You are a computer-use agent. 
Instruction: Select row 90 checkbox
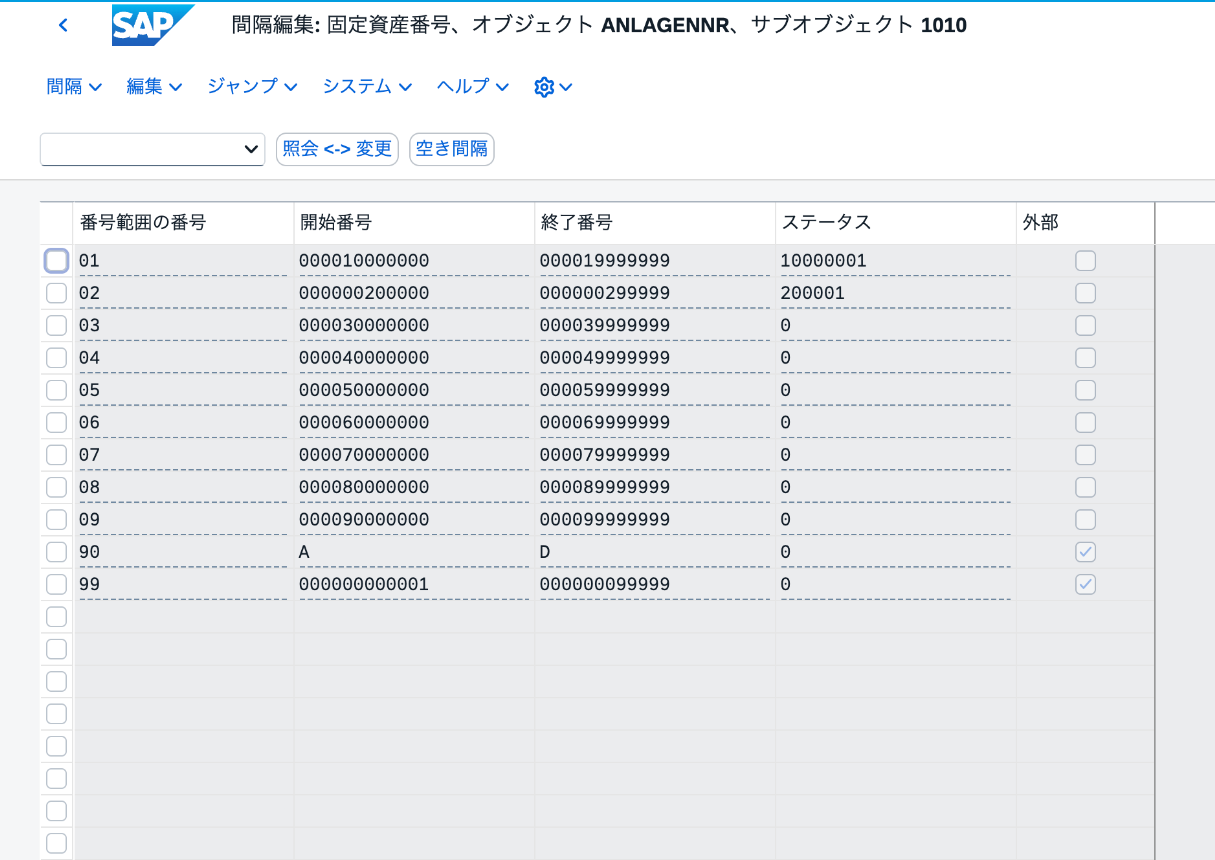pos(57,552)
